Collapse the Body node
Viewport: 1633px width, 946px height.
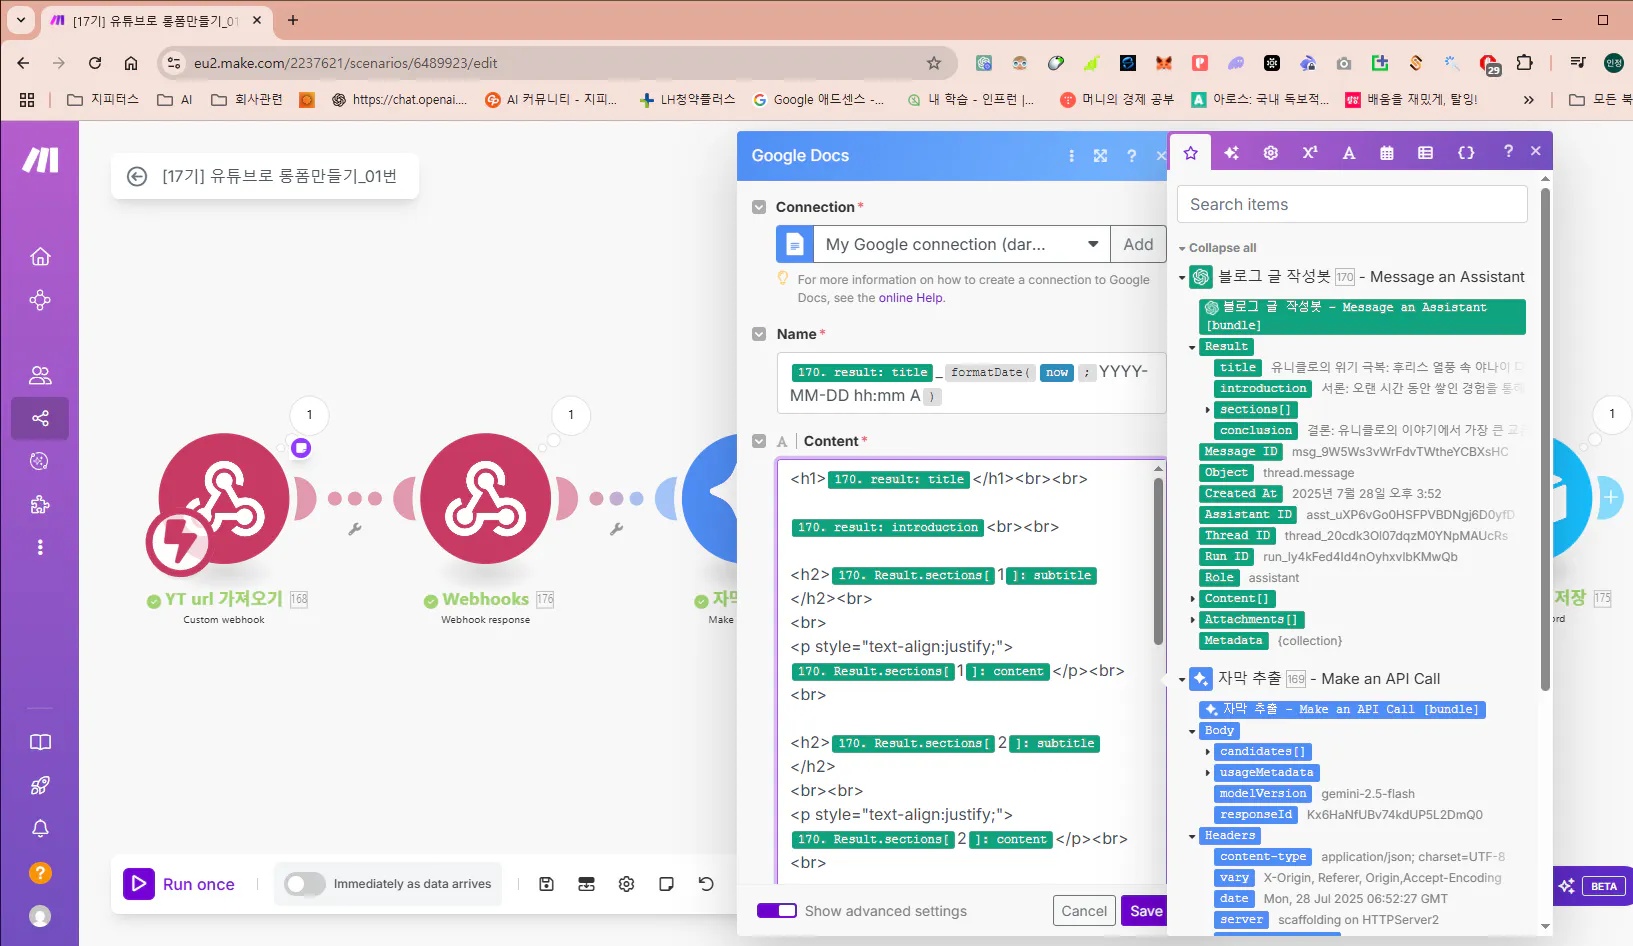point(1192,731)
